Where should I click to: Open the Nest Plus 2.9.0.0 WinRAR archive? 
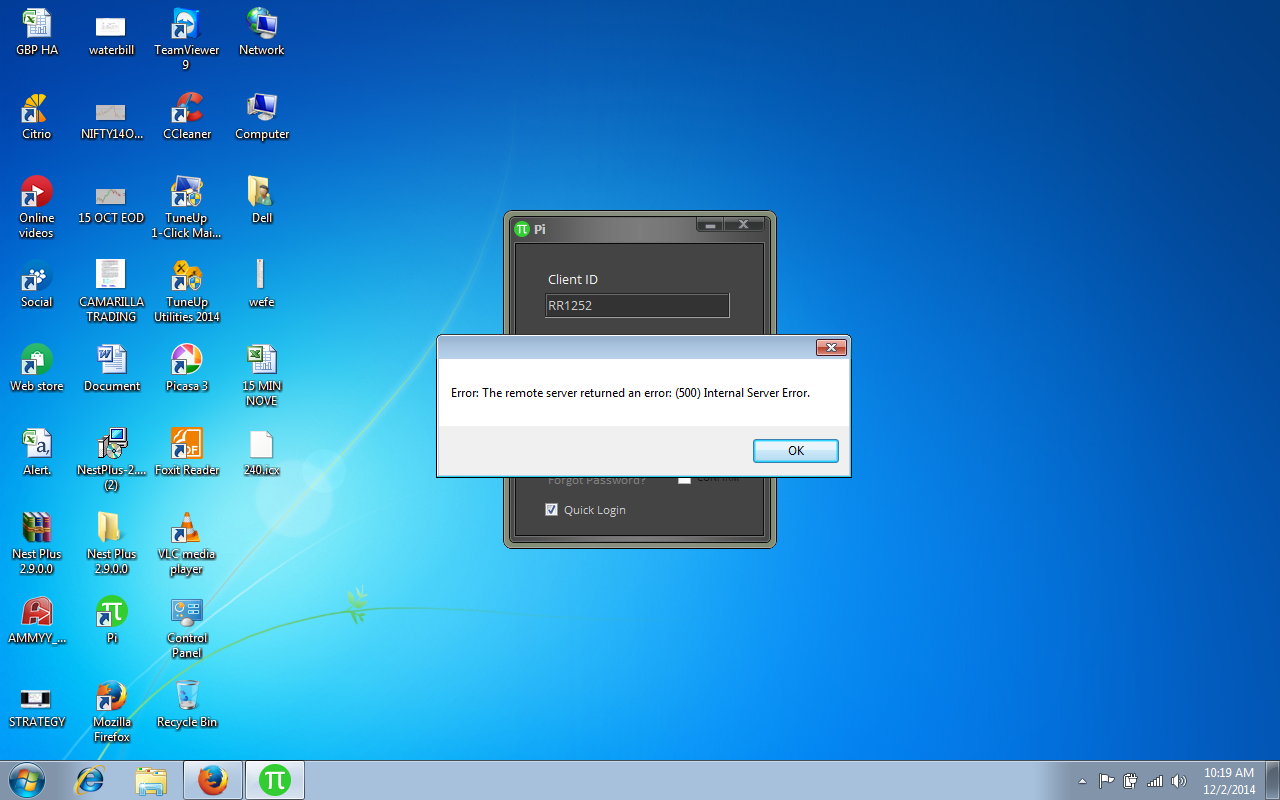(37, 544)
